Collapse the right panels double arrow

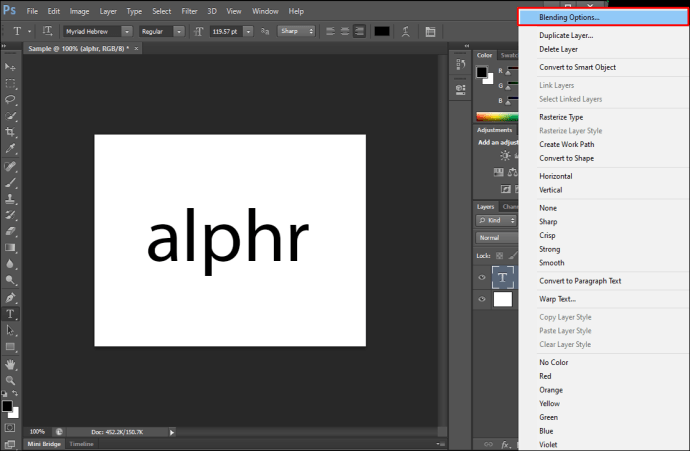(467, 46)
